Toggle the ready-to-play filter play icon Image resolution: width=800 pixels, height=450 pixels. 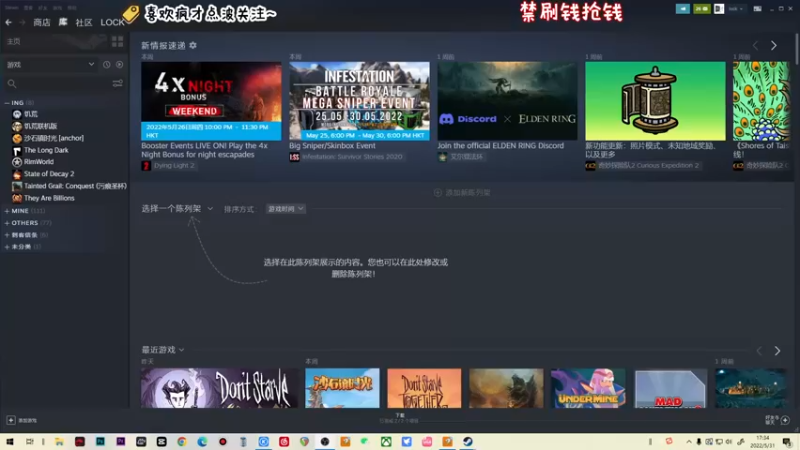tap(119, 65)
